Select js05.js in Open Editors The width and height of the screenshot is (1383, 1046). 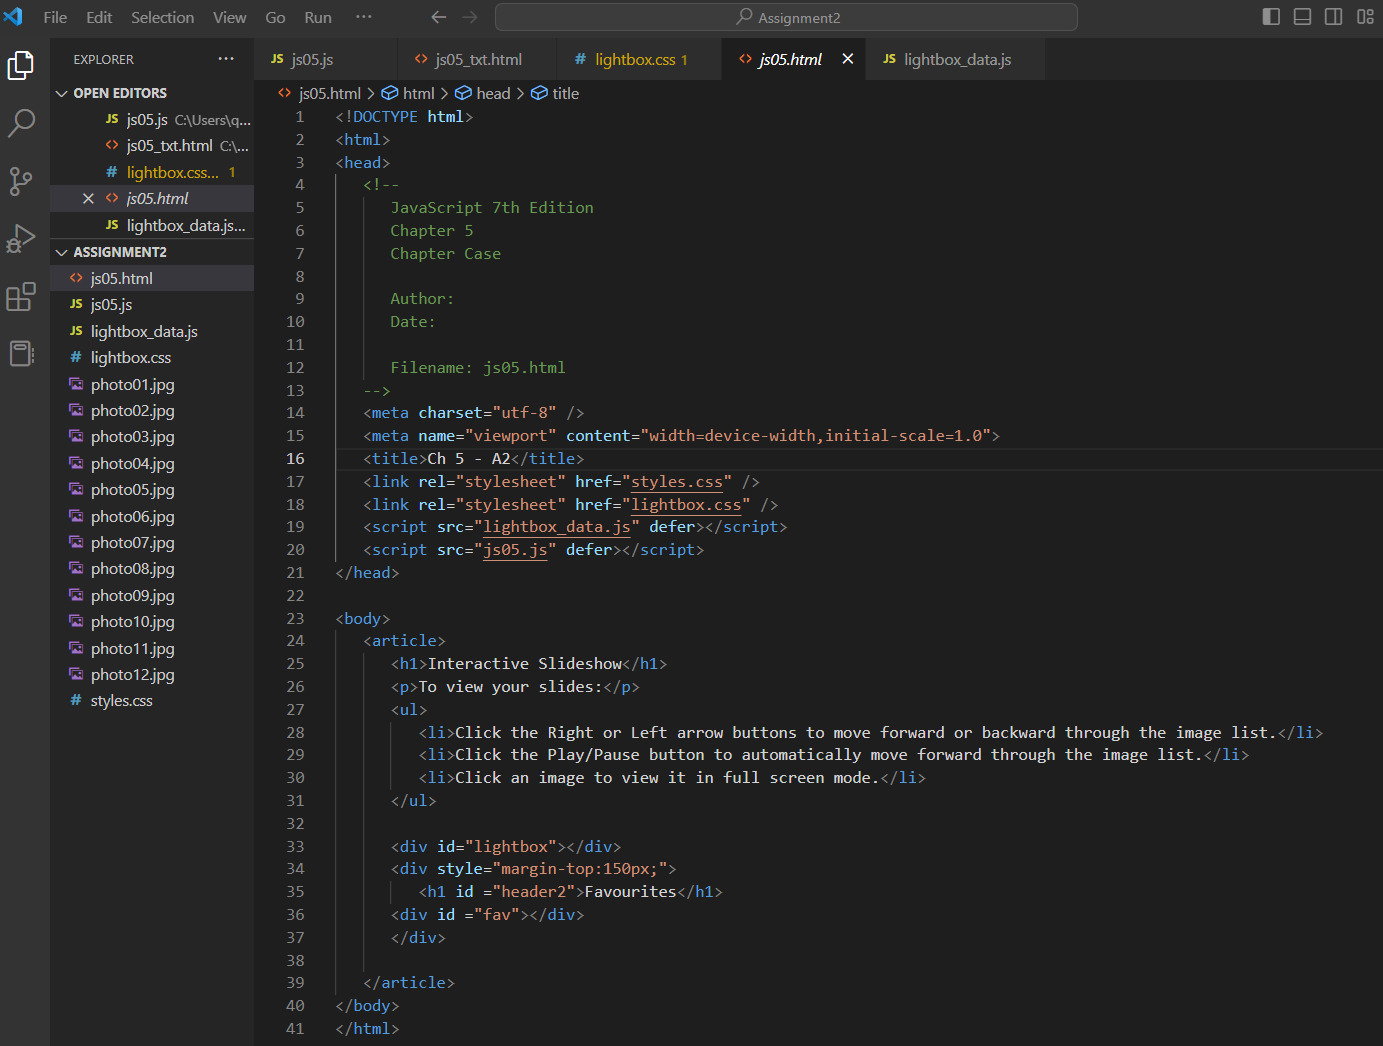point(152,119)
